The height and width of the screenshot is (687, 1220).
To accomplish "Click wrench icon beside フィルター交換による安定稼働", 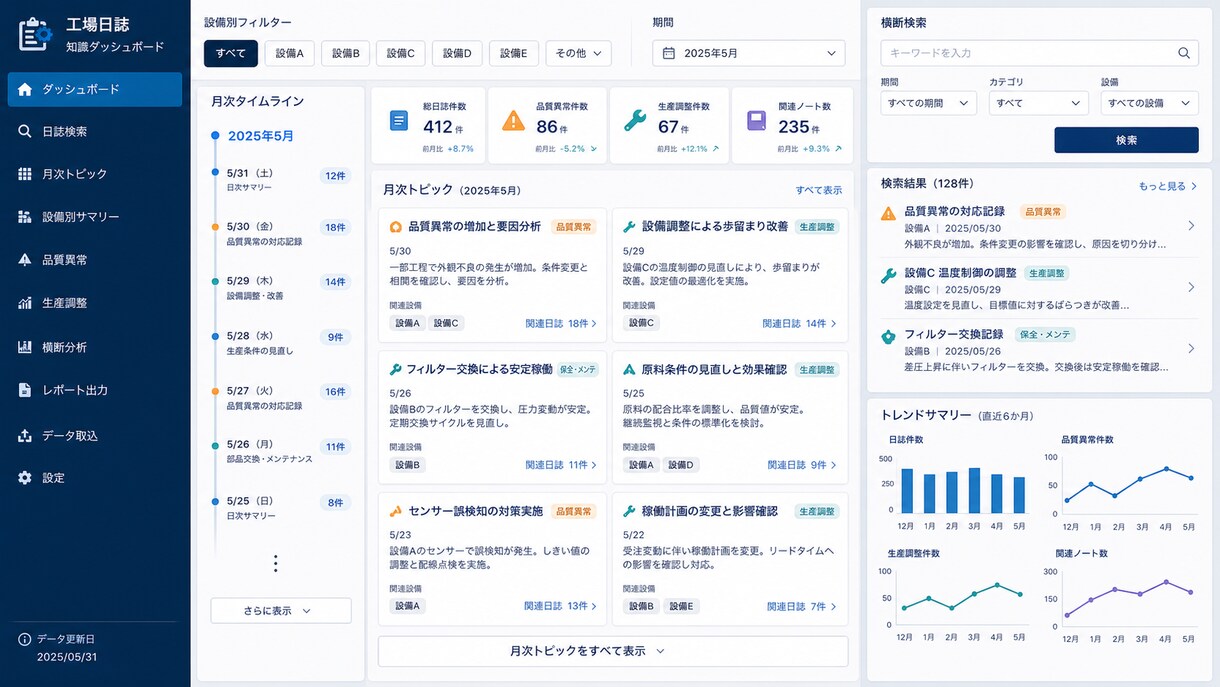I will [396, 369].
